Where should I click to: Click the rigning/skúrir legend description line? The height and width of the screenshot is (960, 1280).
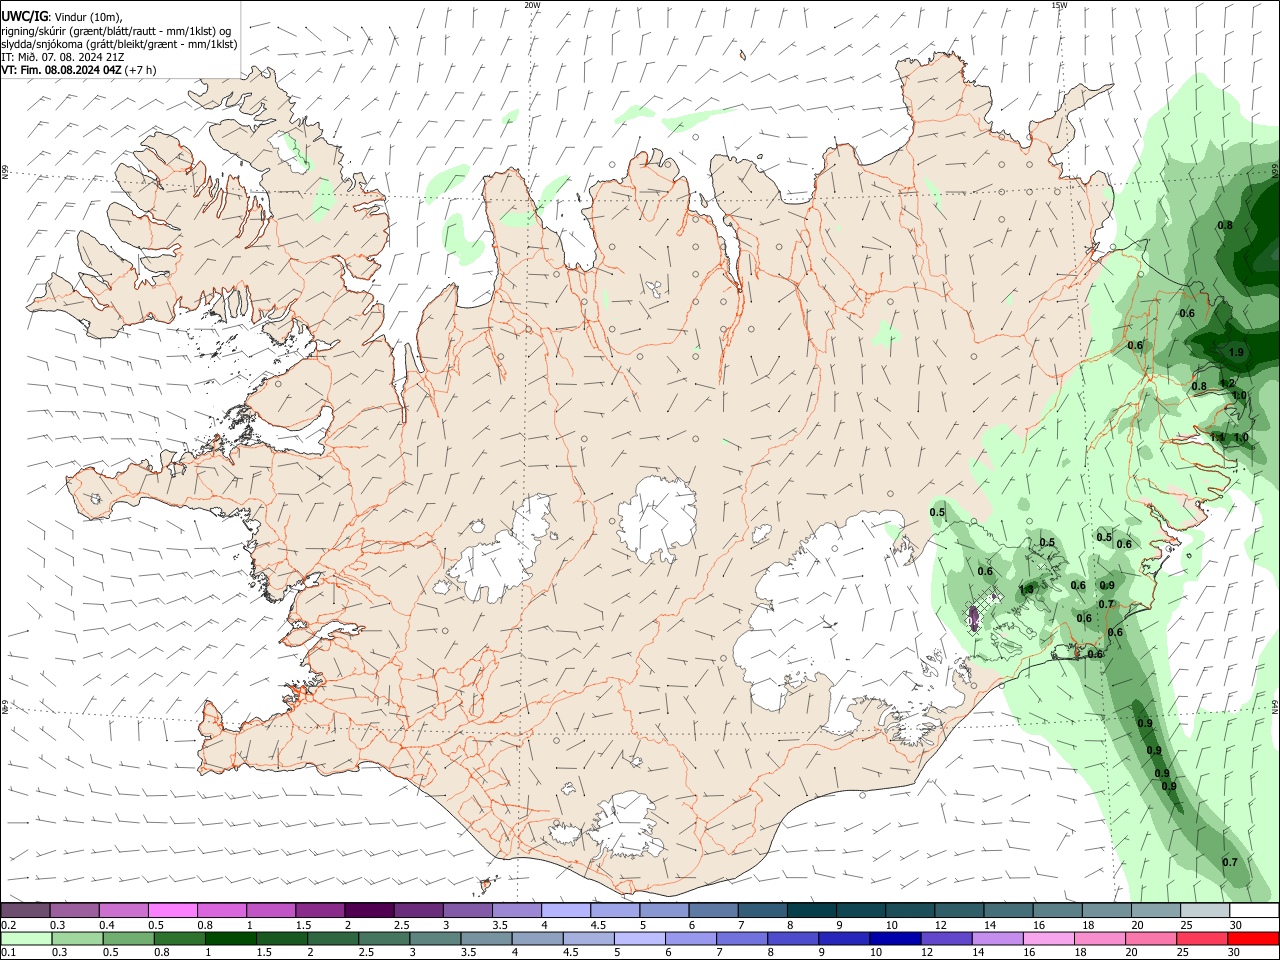(x=115, y=31)
